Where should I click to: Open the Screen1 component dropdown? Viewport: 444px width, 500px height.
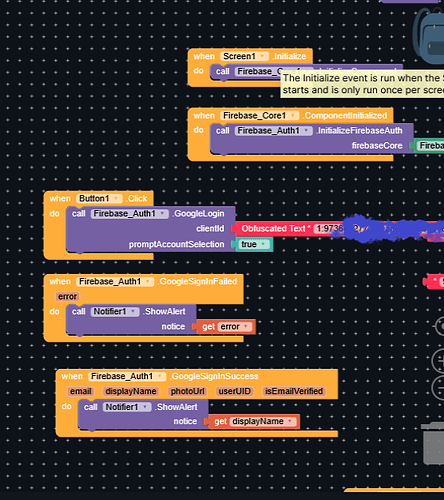(263, 56)
